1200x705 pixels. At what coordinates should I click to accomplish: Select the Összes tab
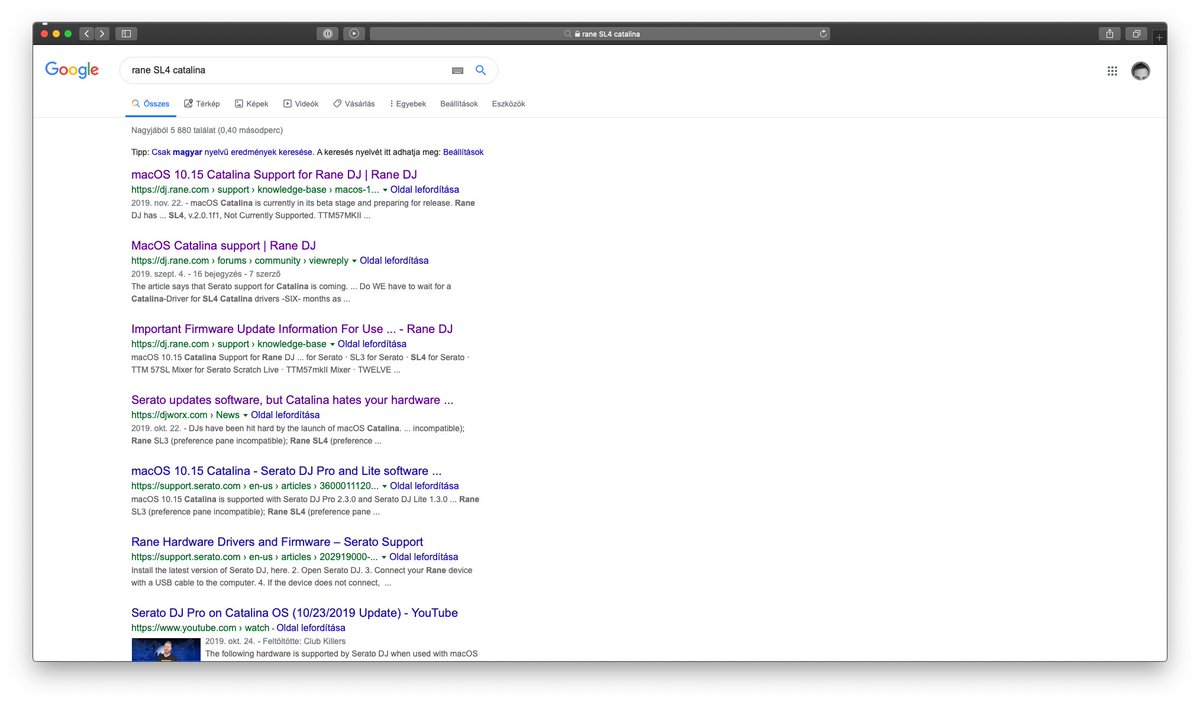[151, 104]
